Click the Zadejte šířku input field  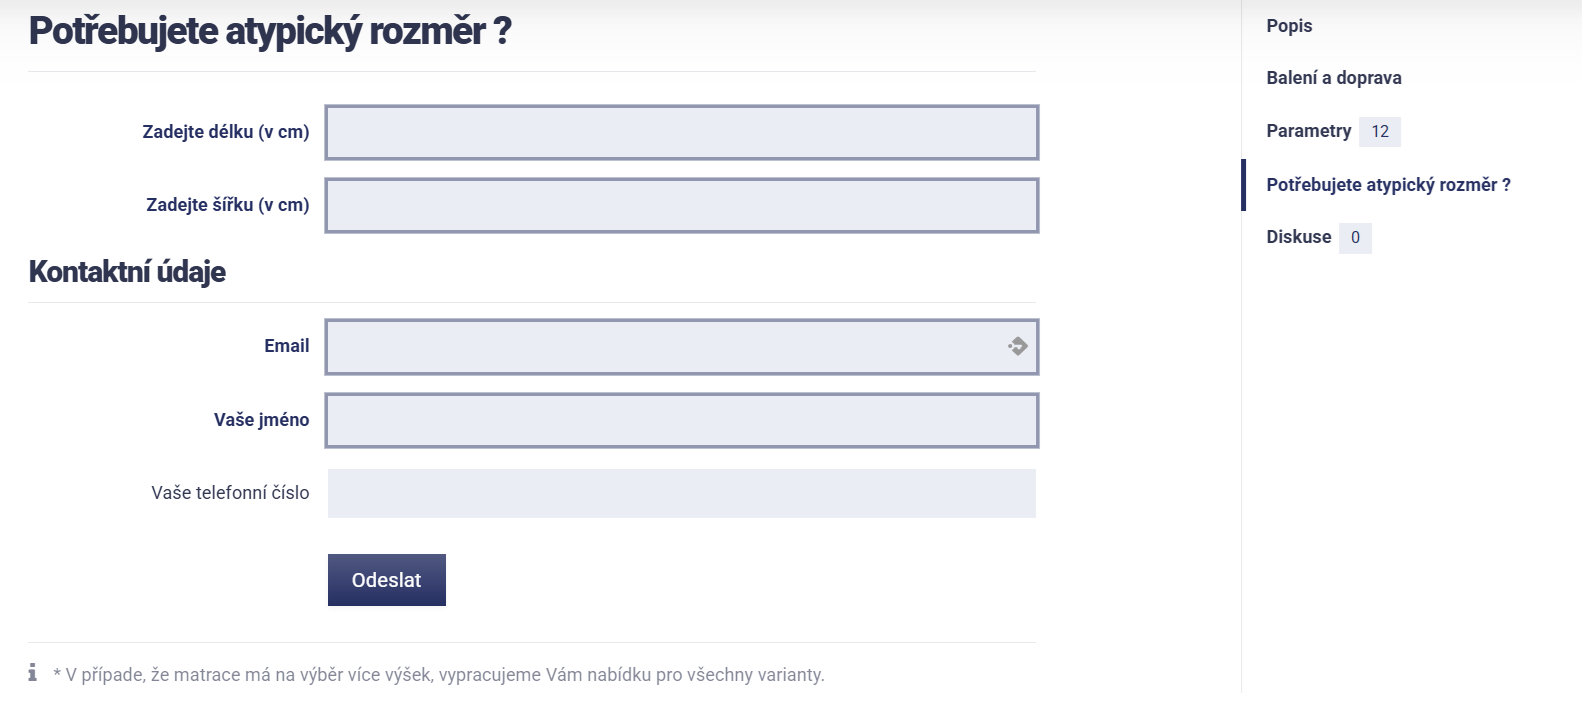coord(682,205)
